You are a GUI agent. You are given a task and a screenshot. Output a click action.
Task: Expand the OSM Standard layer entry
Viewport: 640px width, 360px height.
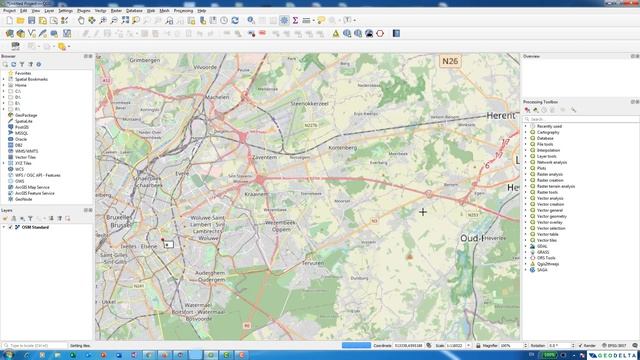tap(4, 227)
